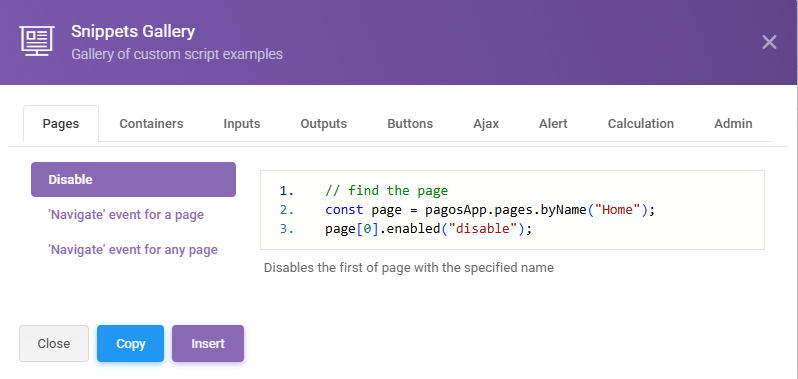
Task: Close the Snippets Gallery dialog with X
Action: [769, 42]
